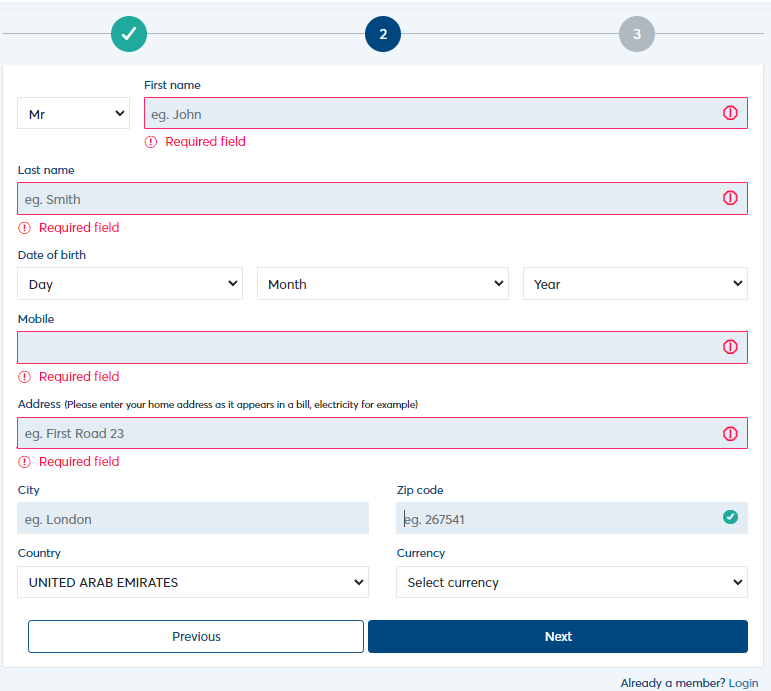Viewport: 771px width, 691px height.
Task: Focus the Address input field
Action: pos(383,433)
